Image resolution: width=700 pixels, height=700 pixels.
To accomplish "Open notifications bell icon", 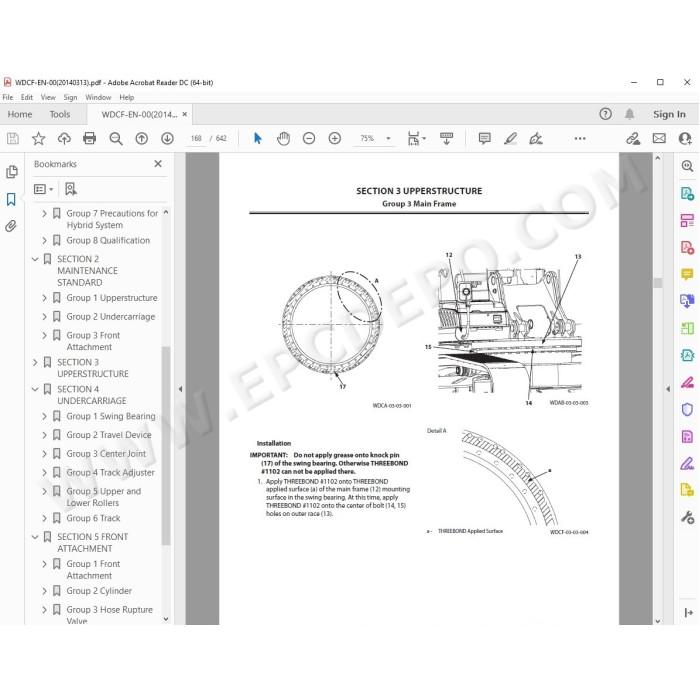I will point(629,114).
